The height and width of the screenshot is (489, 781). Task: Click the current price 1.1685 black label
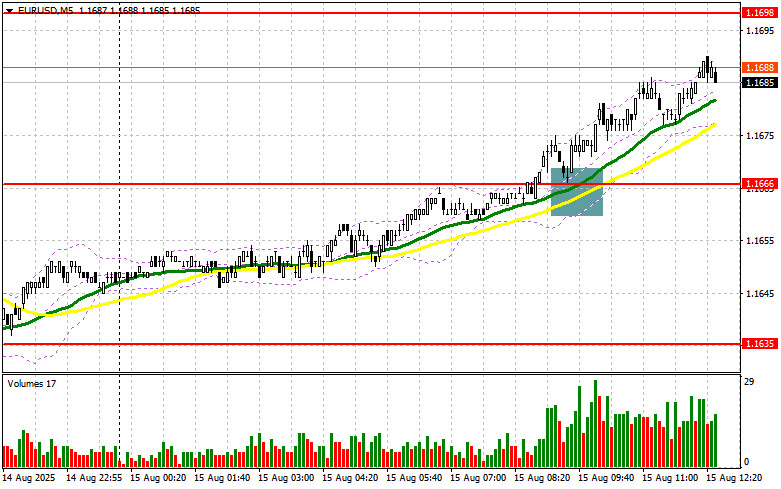(759, 82)
